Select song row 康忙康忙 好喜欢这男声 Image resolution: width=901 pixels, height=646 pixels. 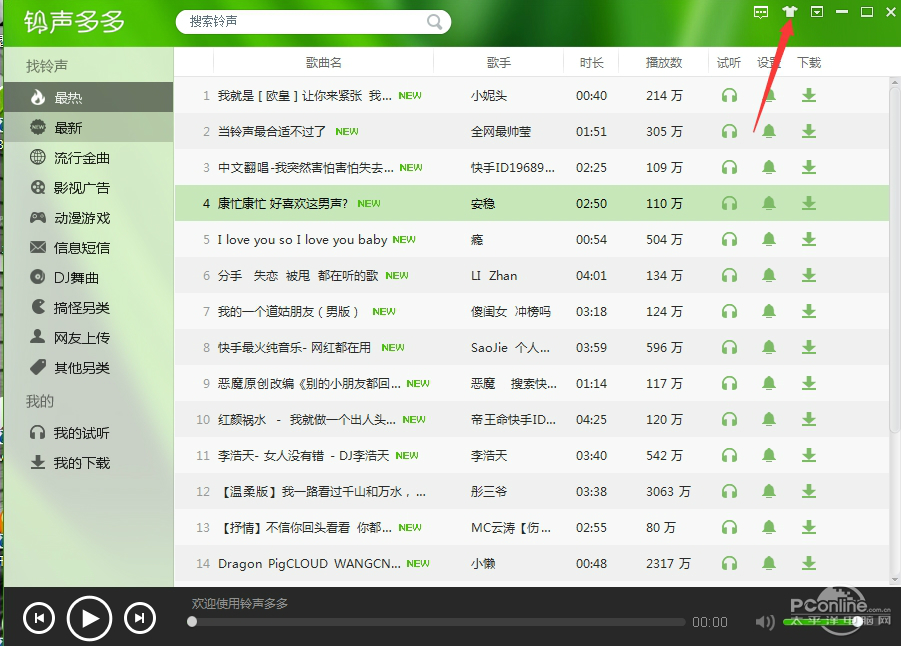(532, 203)
